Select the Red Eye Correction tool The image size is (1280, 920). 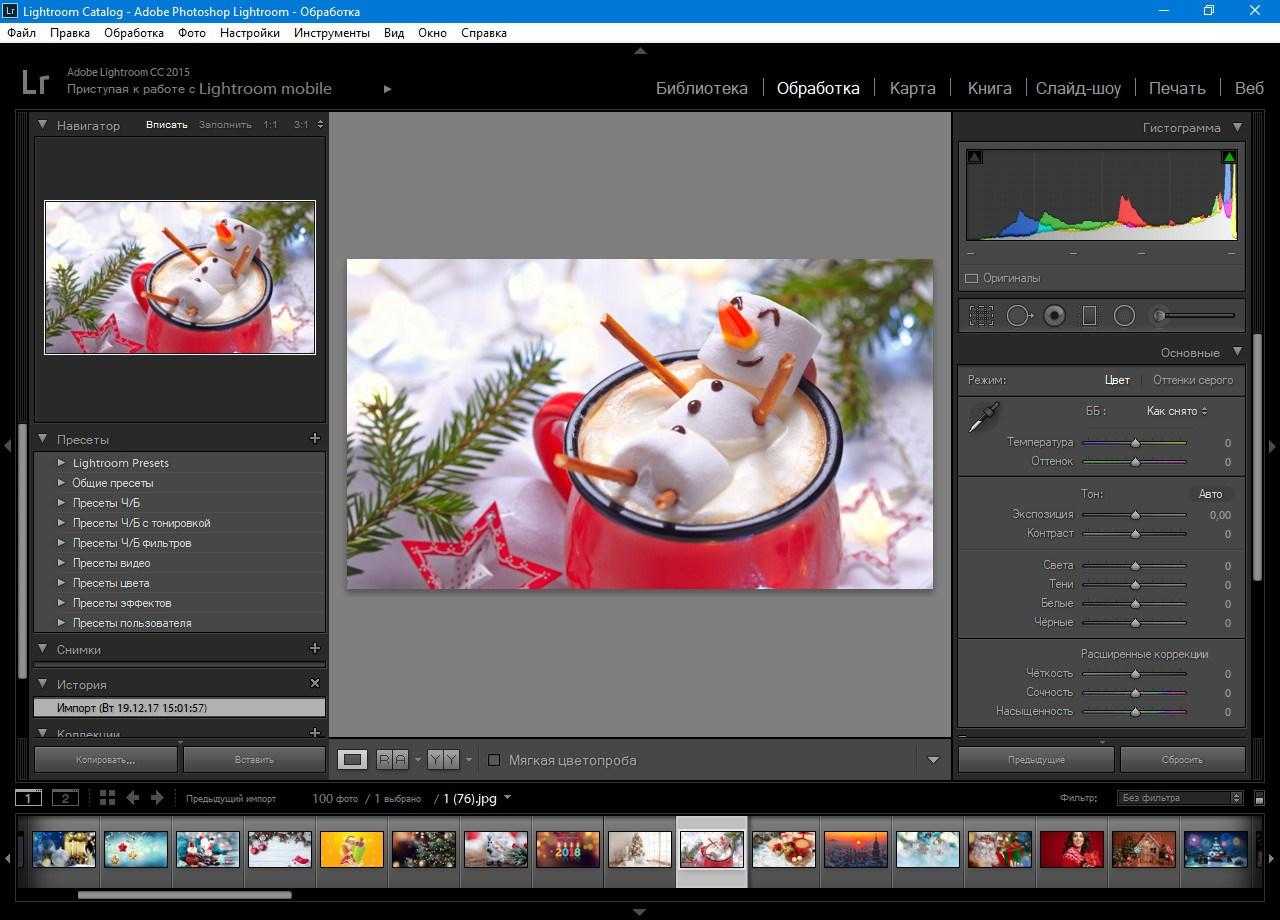point(1054,316)
